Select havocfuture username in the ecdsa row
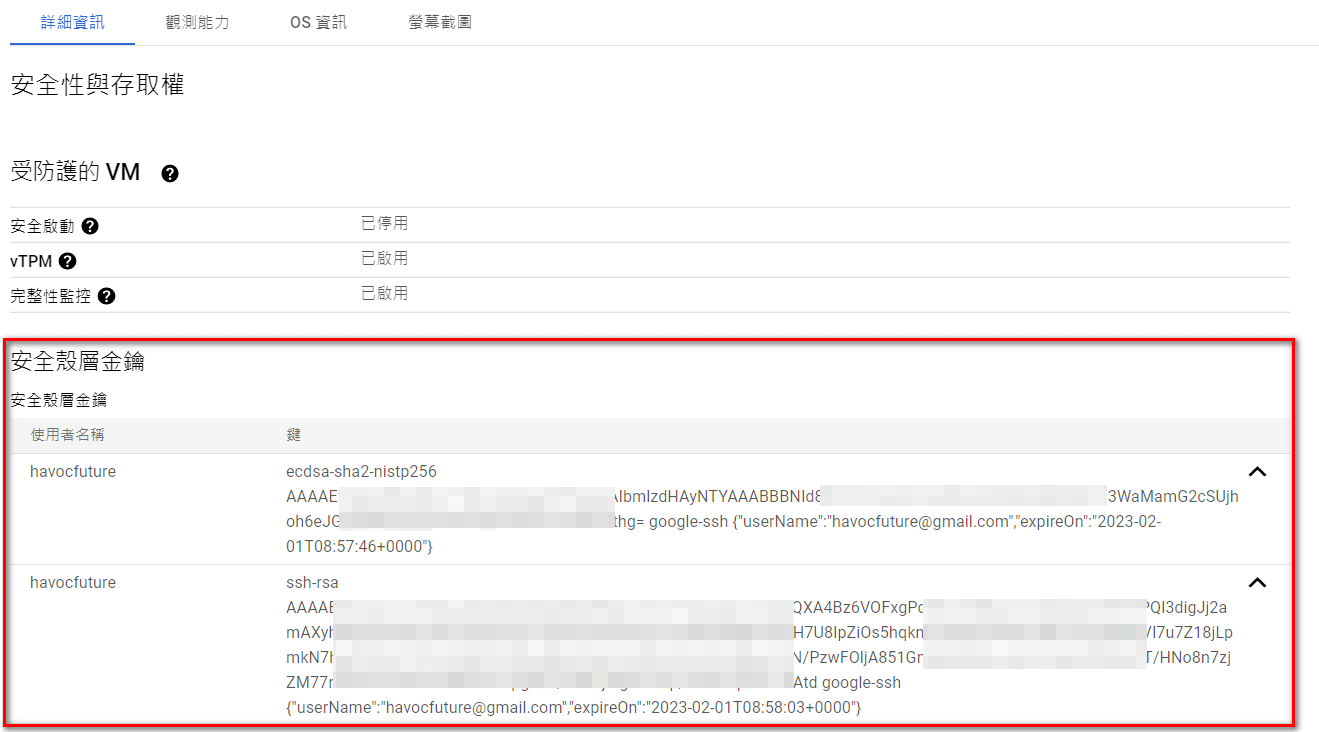 click(73, 472)
